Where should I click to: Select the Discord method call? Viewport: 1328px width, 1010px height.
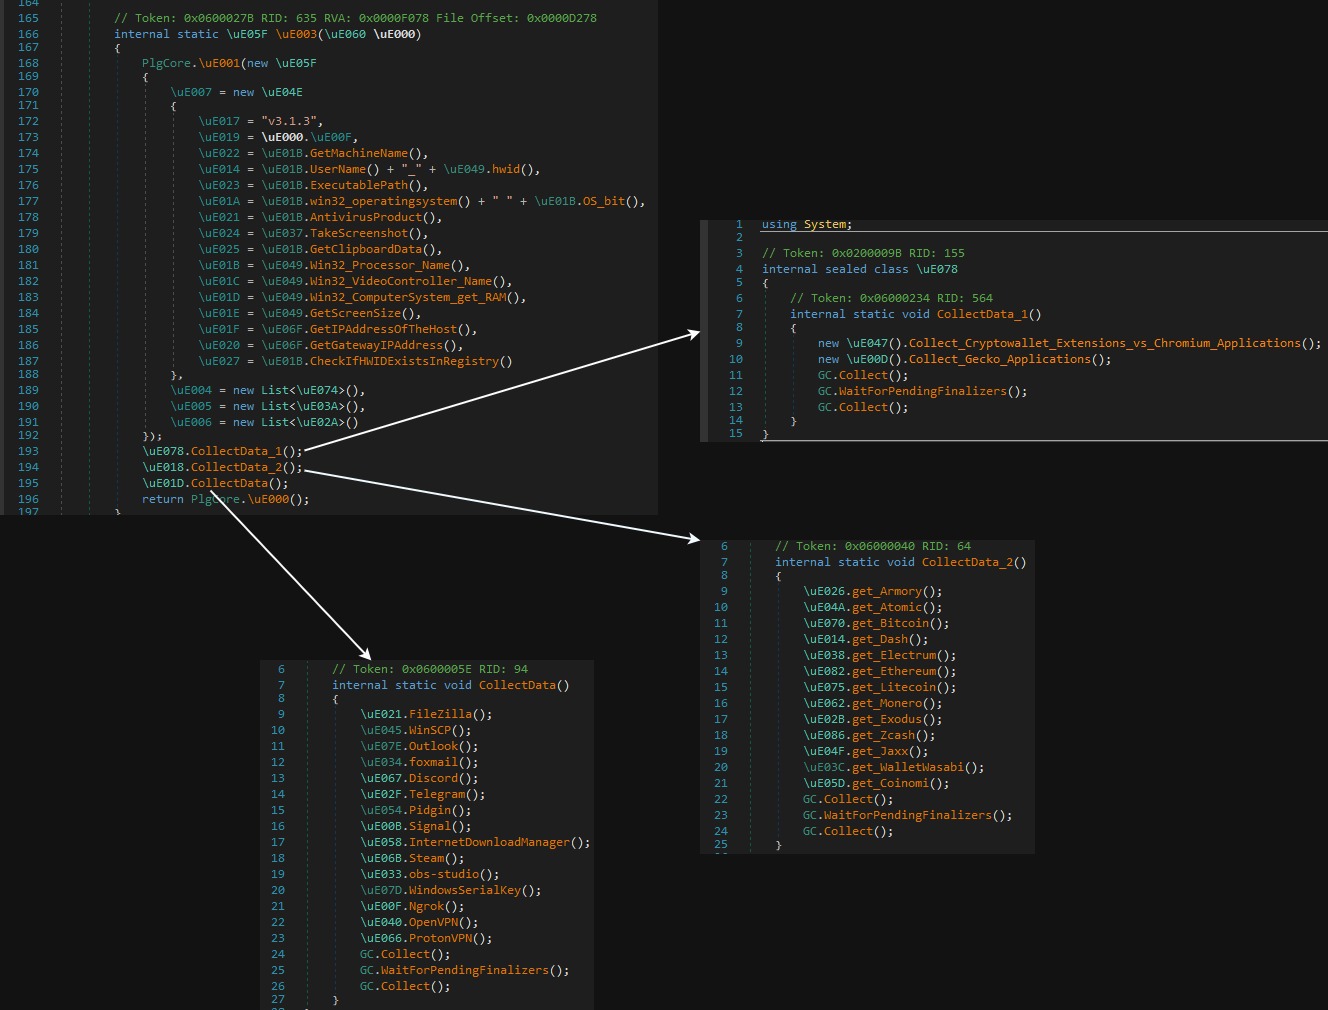coord(433,778)
